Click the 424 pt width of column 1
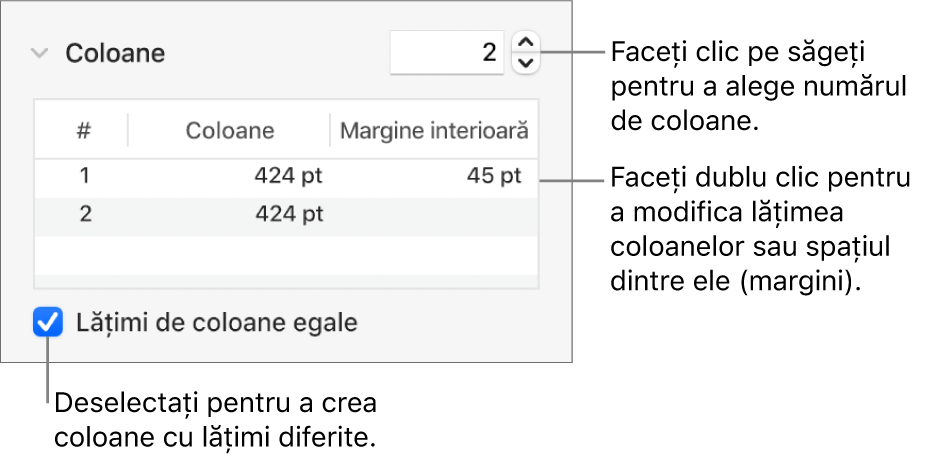The width and height of the screenshot is (931, 463). [x=288, y=176]
